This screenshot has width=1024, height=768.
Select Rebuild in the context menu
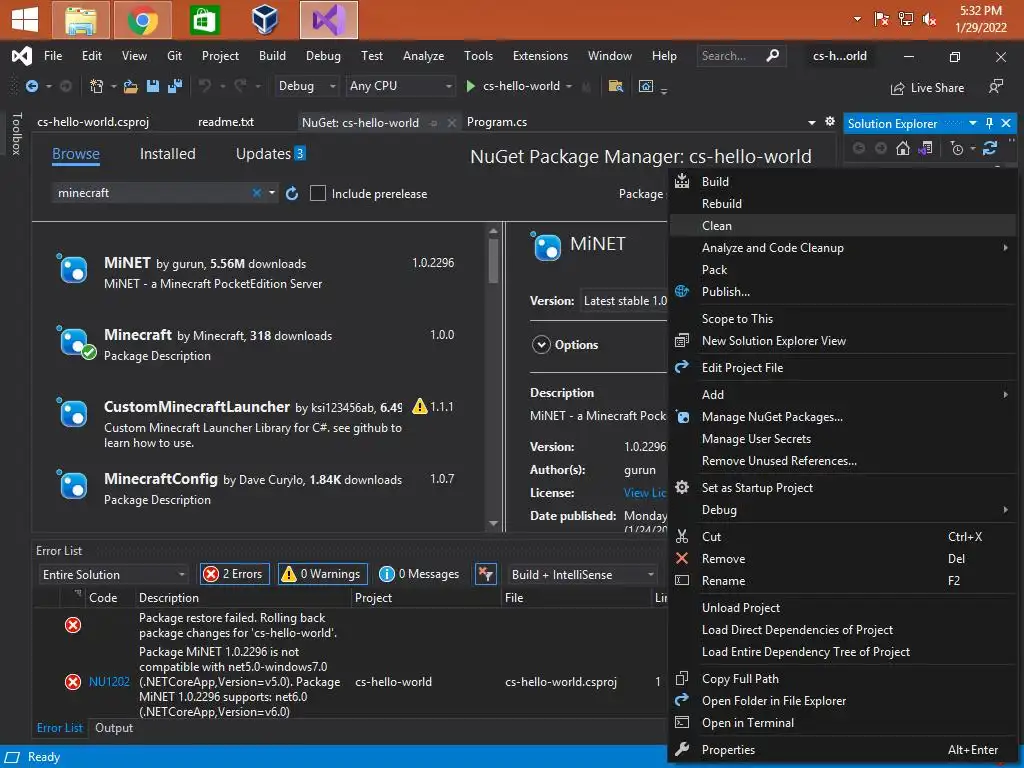pyautogui.click(x=843, y=204)
